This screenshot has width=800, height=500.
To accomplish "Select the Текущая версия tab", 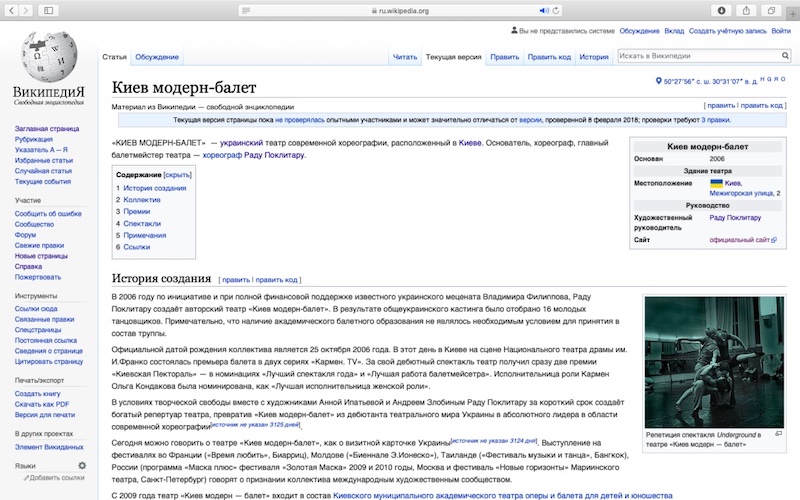I will click(454, 57).
